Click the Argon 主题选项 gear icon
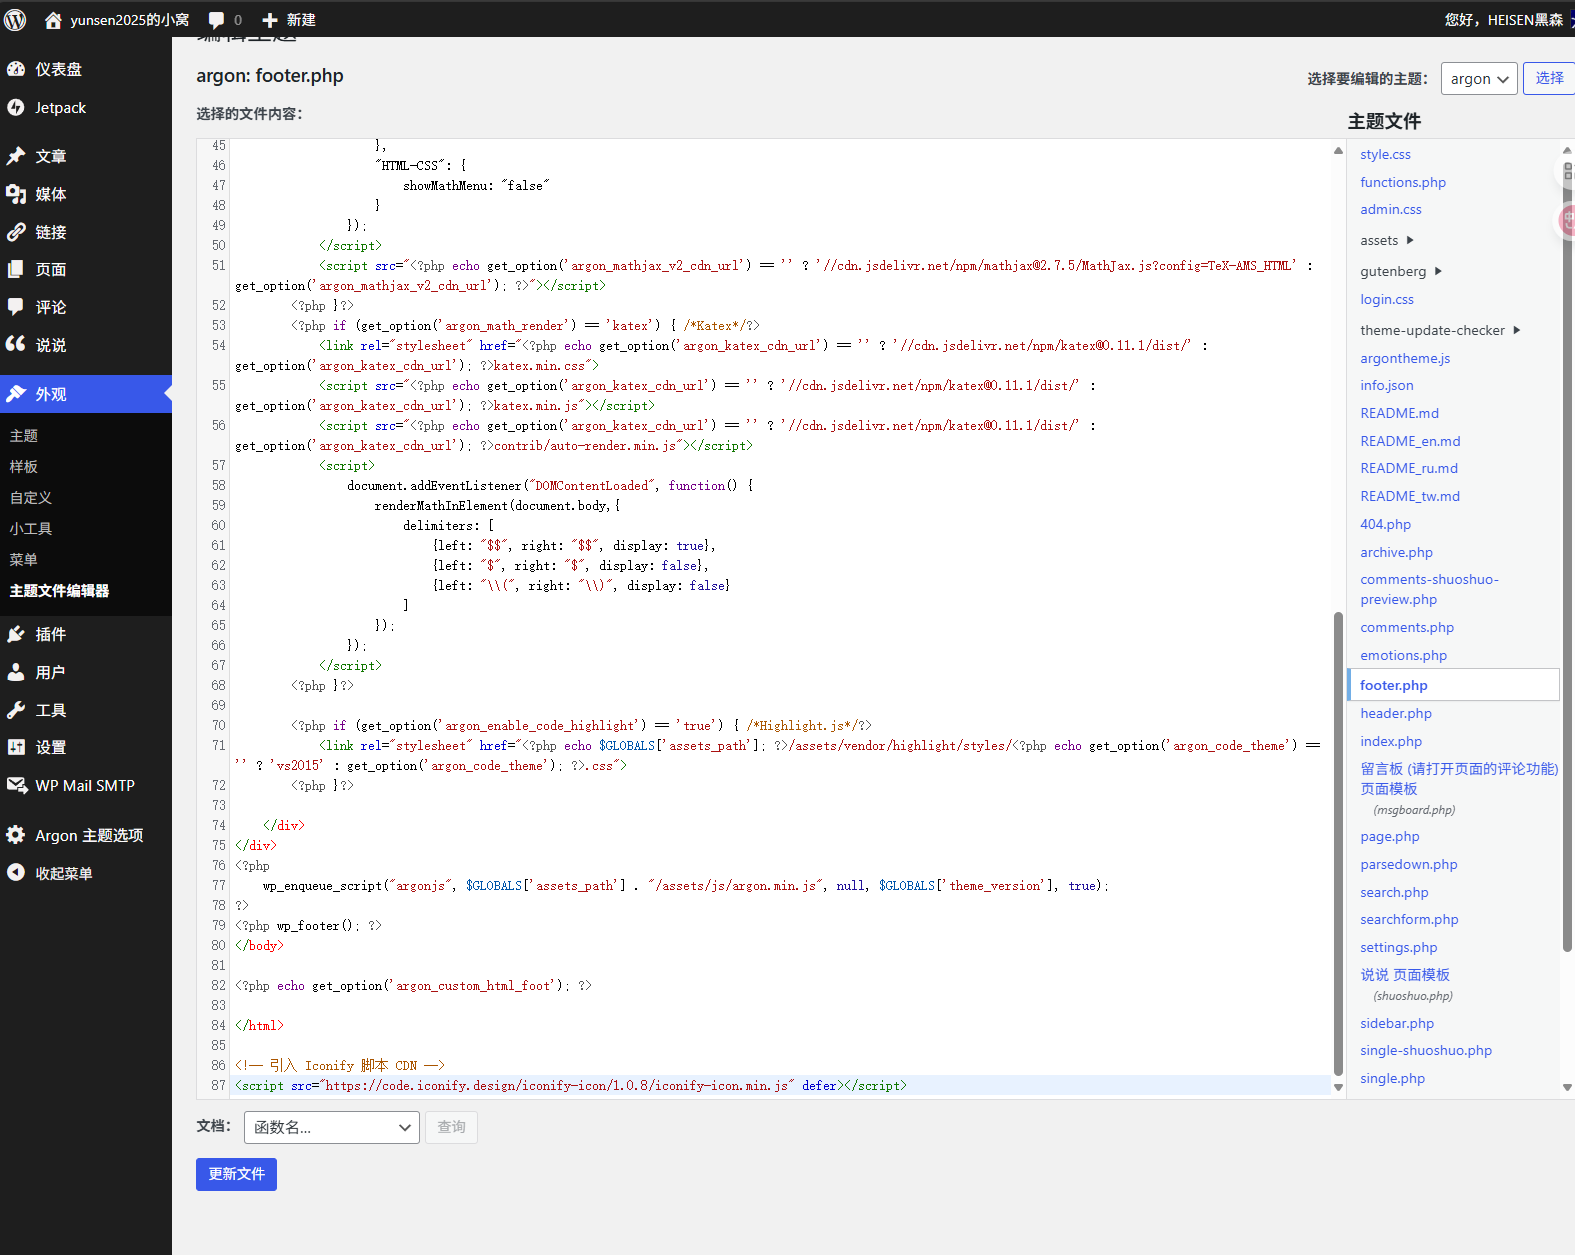1575x1255 pixels. point(16,835)
